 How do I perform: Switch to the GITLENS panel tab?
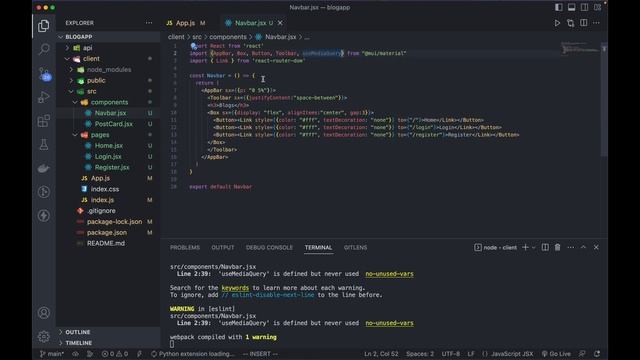point(356,247)
